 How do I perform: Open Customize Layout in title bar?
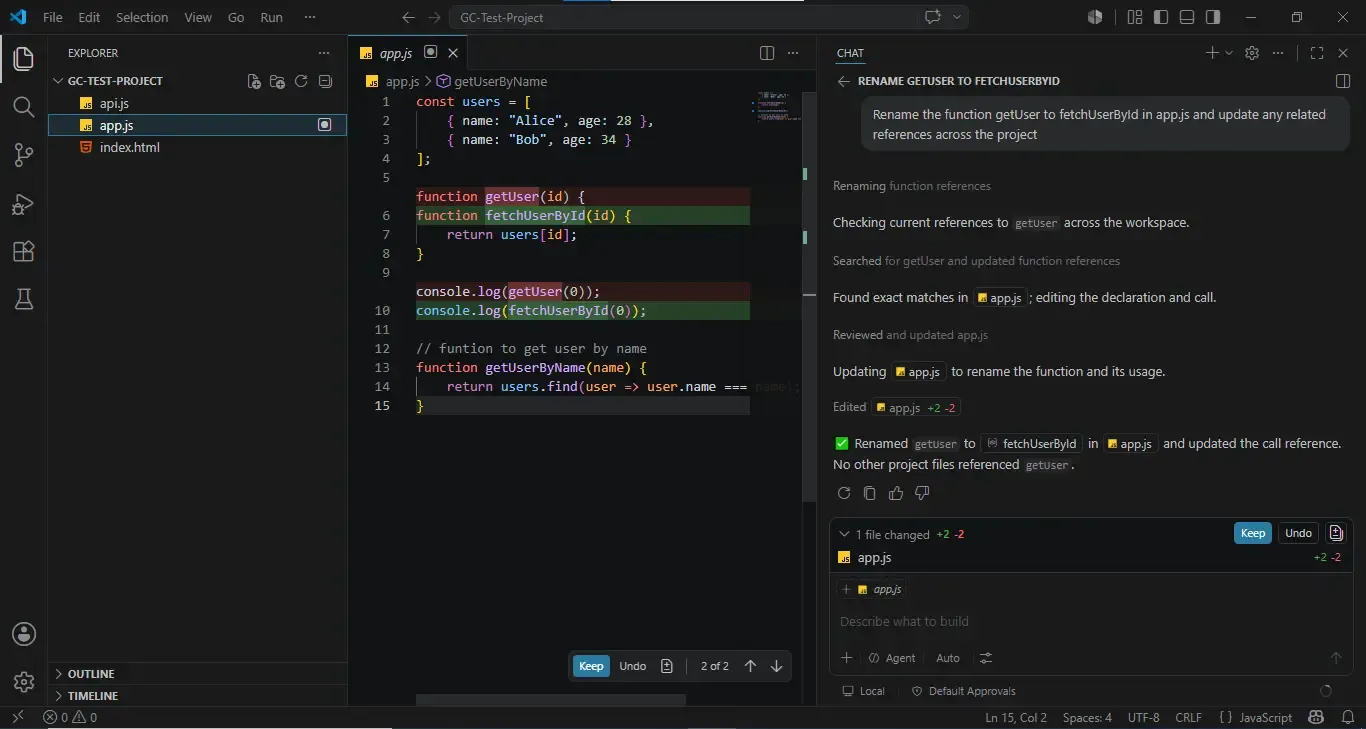1135,17
